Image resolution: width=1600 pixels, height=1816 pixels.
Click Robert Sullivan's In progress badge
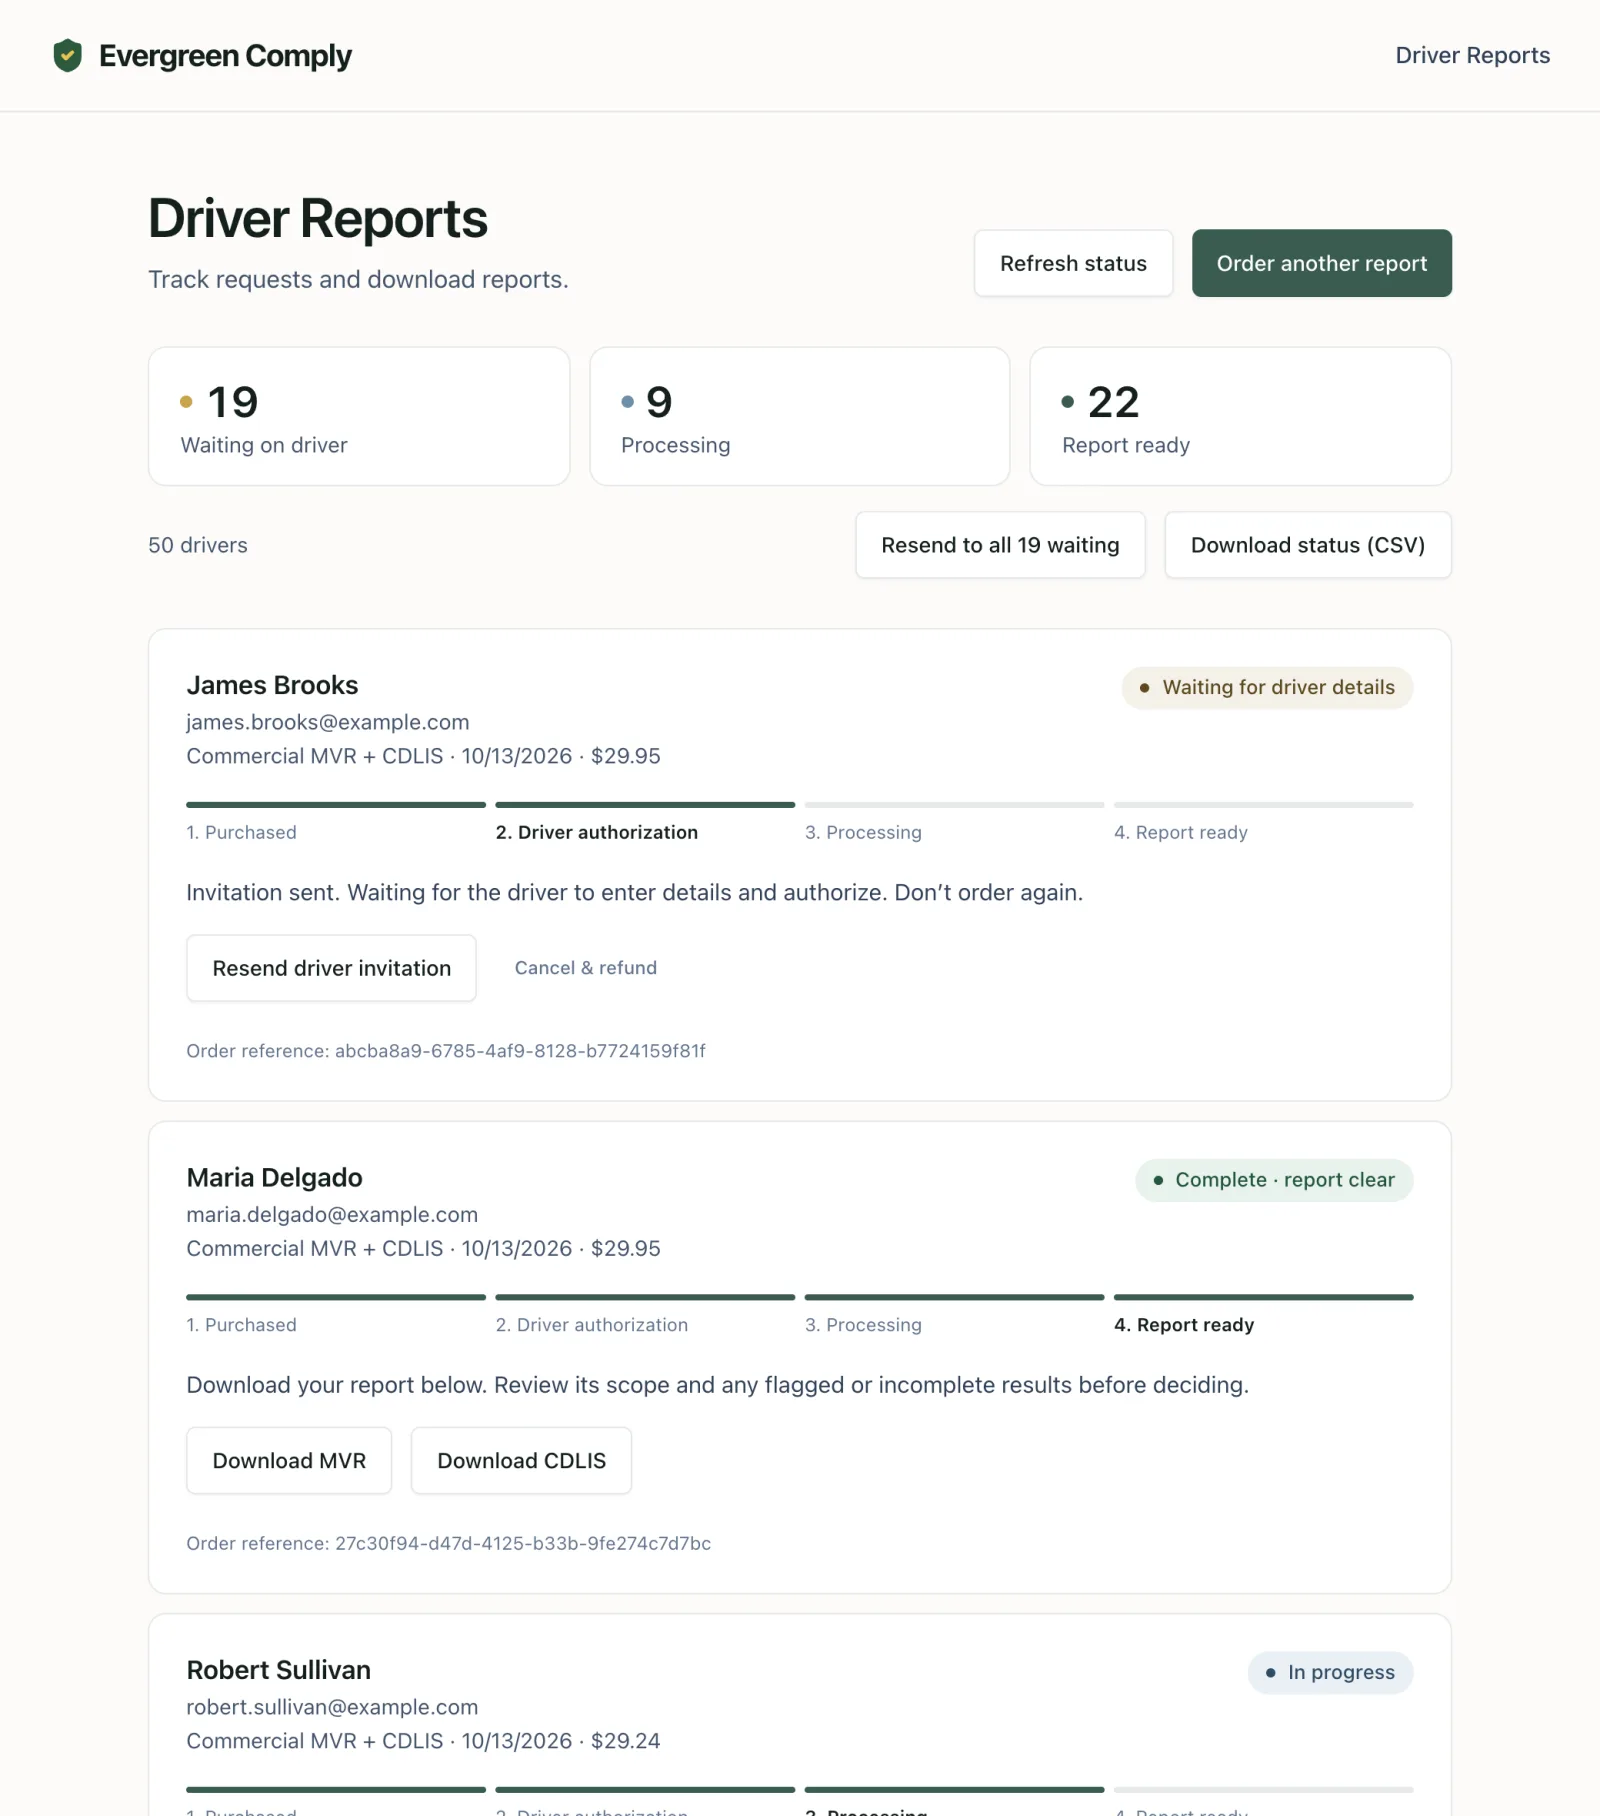(1330, 1673)
